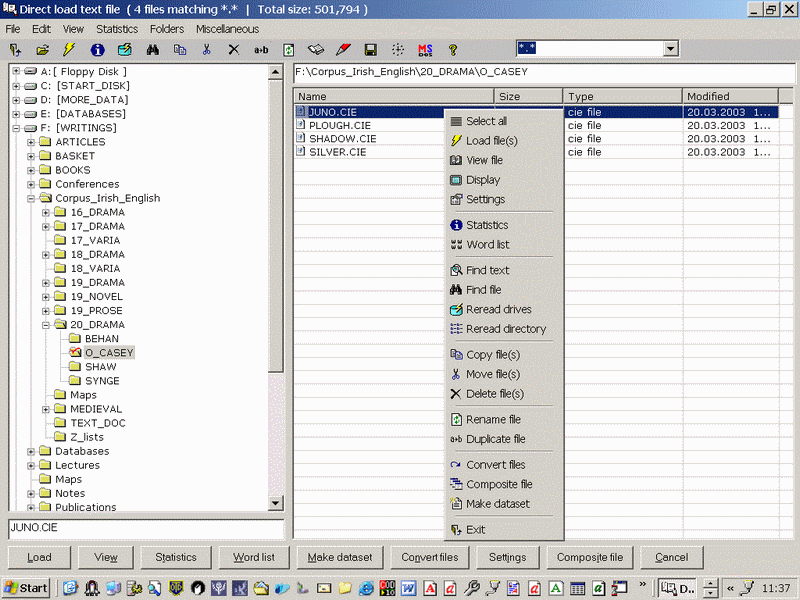The width and height of the screenshot is (800, 600).
Task: Select the SYNGE folder in the tree
Action: click(x=102, y=381)
